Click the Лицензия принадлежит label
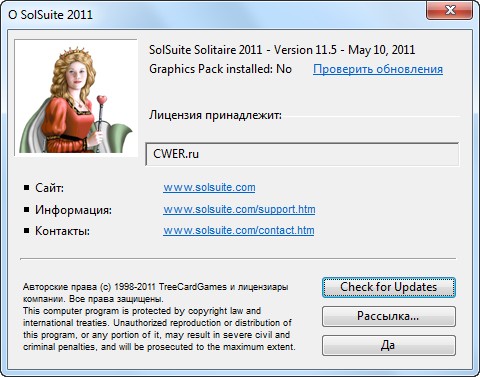 pos(215,115)
